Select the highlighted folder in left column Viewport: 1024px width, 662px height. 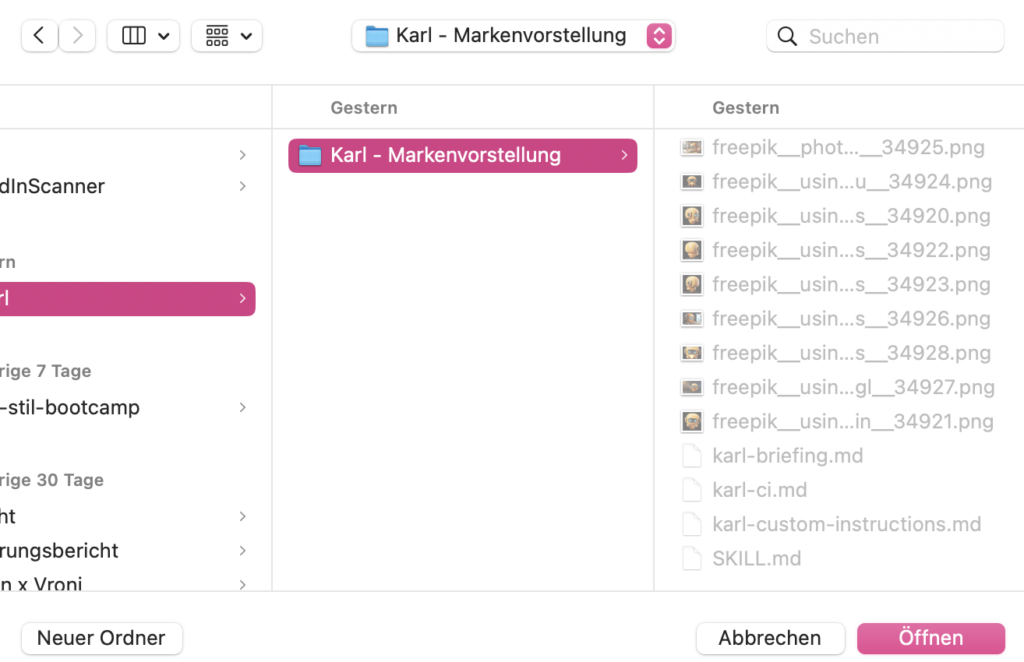[x=127, y=299]
